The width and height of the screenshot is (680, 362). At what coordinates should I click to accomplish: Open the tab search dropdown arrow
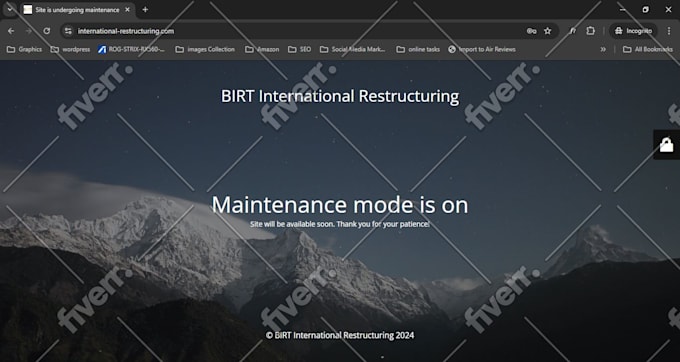coord(10,9)
